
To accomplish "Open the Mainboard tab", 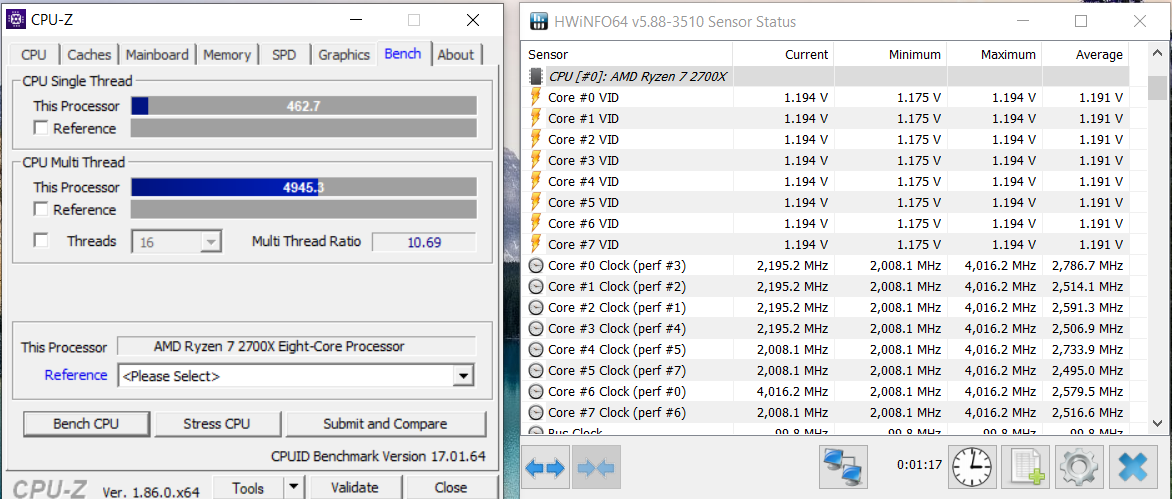I will 157,55.
